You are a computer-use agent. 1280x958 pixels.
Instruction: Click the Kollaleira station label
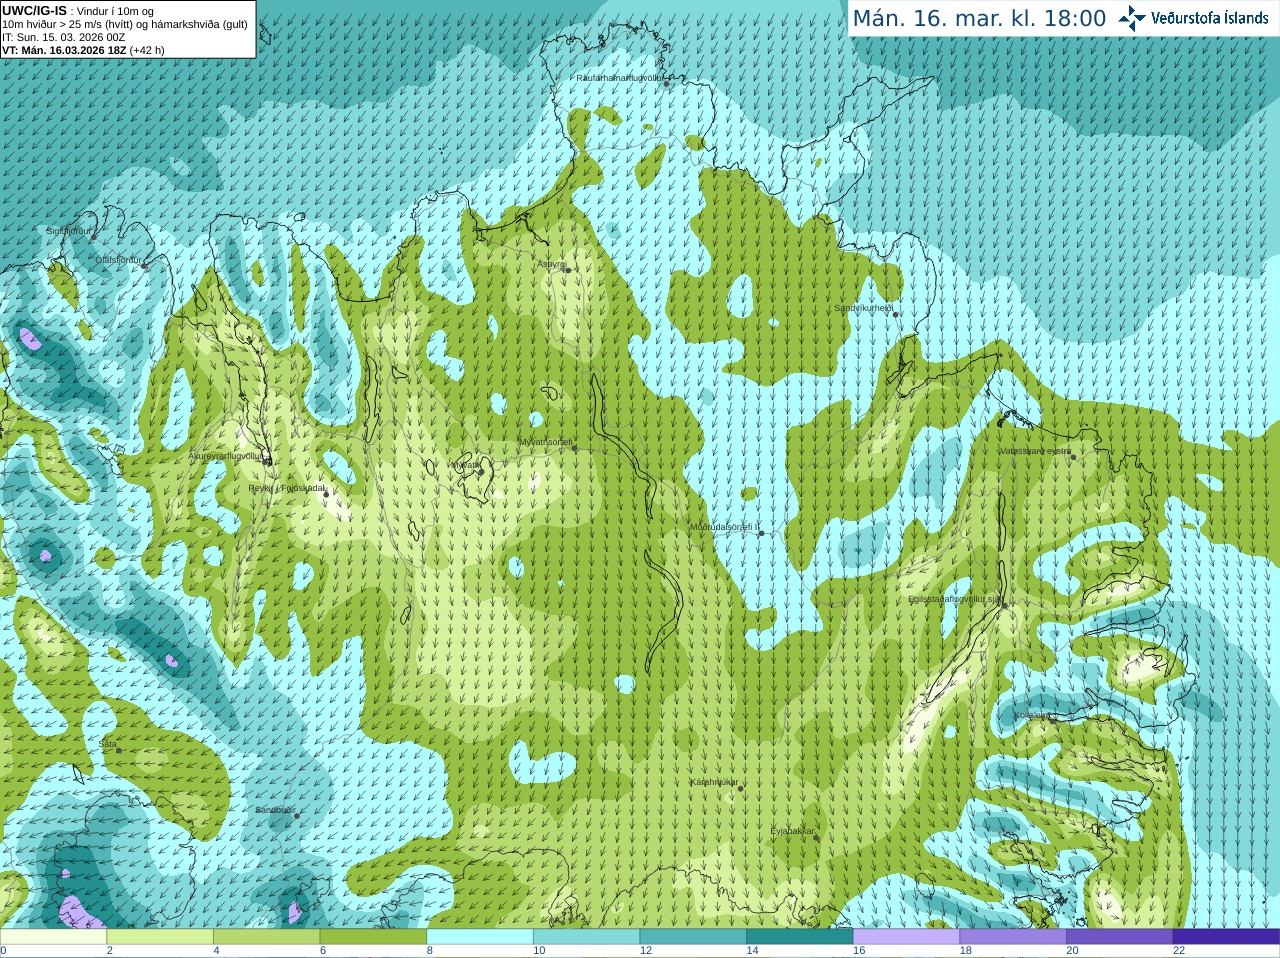point(1031,715)
